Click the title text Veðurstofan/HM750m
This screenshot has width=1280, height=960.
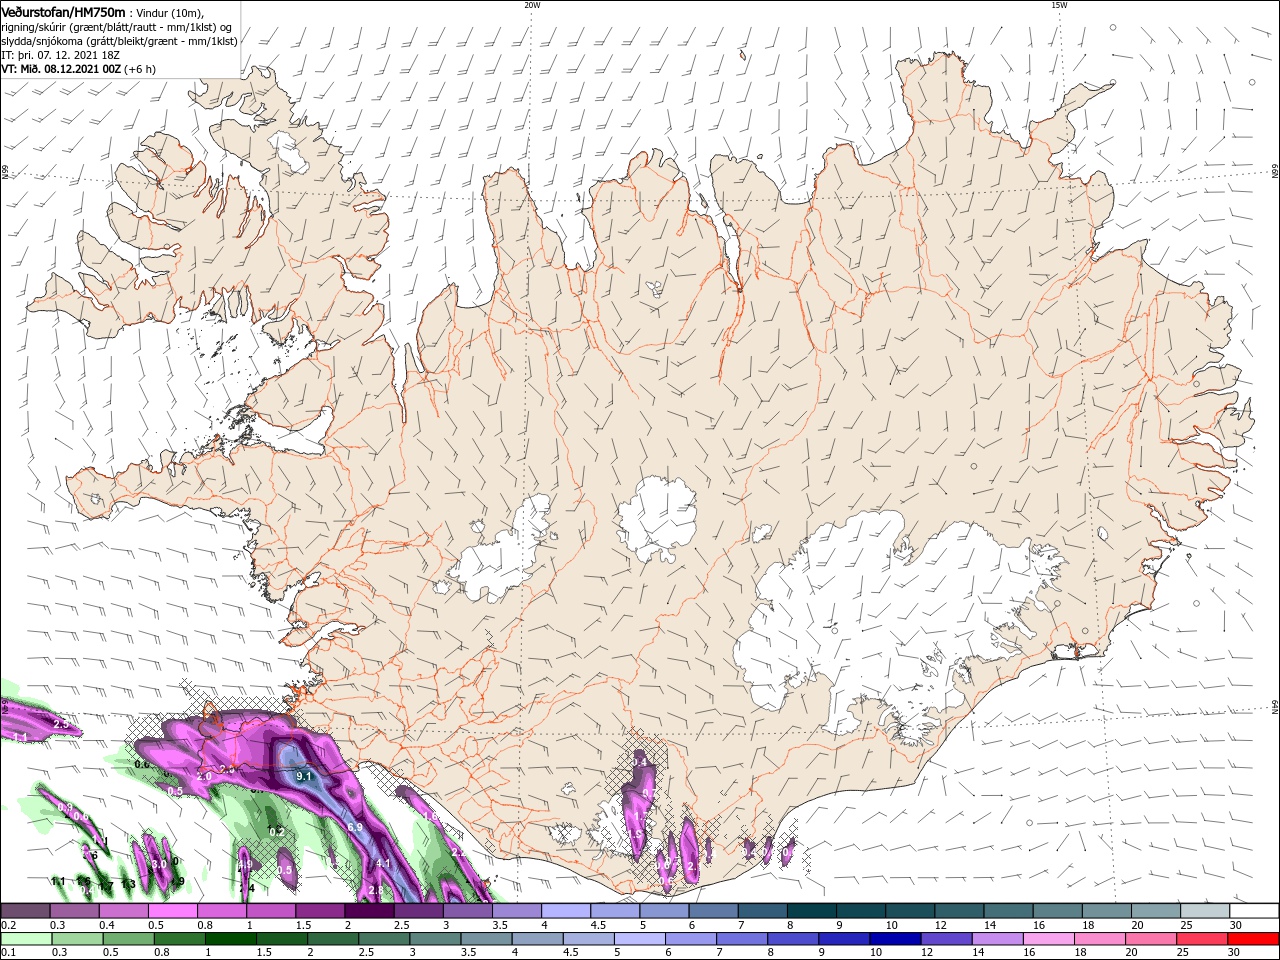[63, 11]
